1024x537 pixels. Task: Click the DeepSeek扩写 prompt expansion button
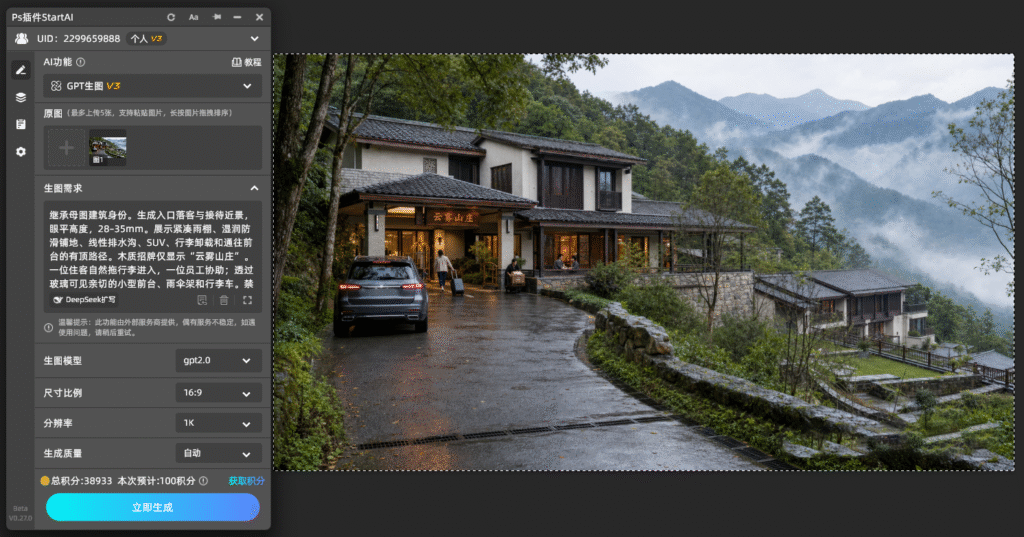coord(85,300)
